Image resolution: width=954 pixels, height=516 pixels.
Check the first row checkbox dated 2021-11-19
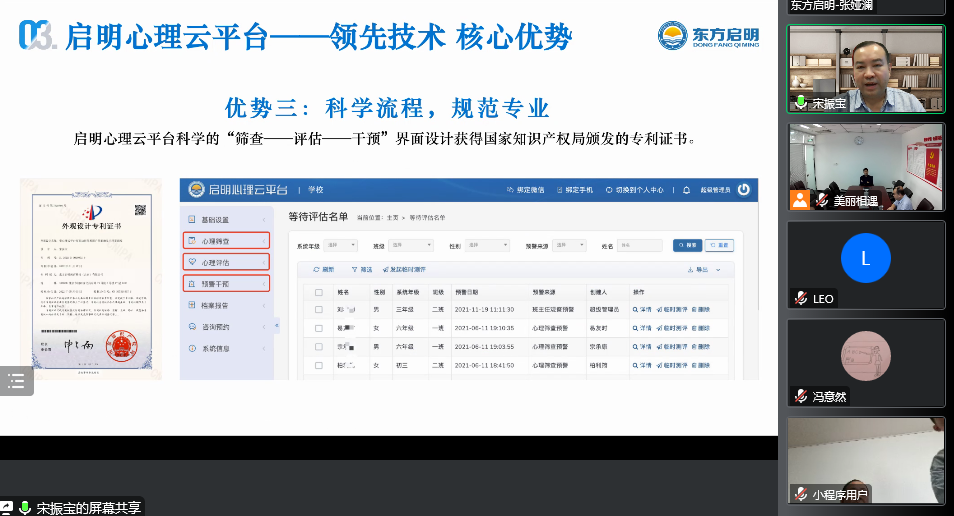tap(319, 310)
